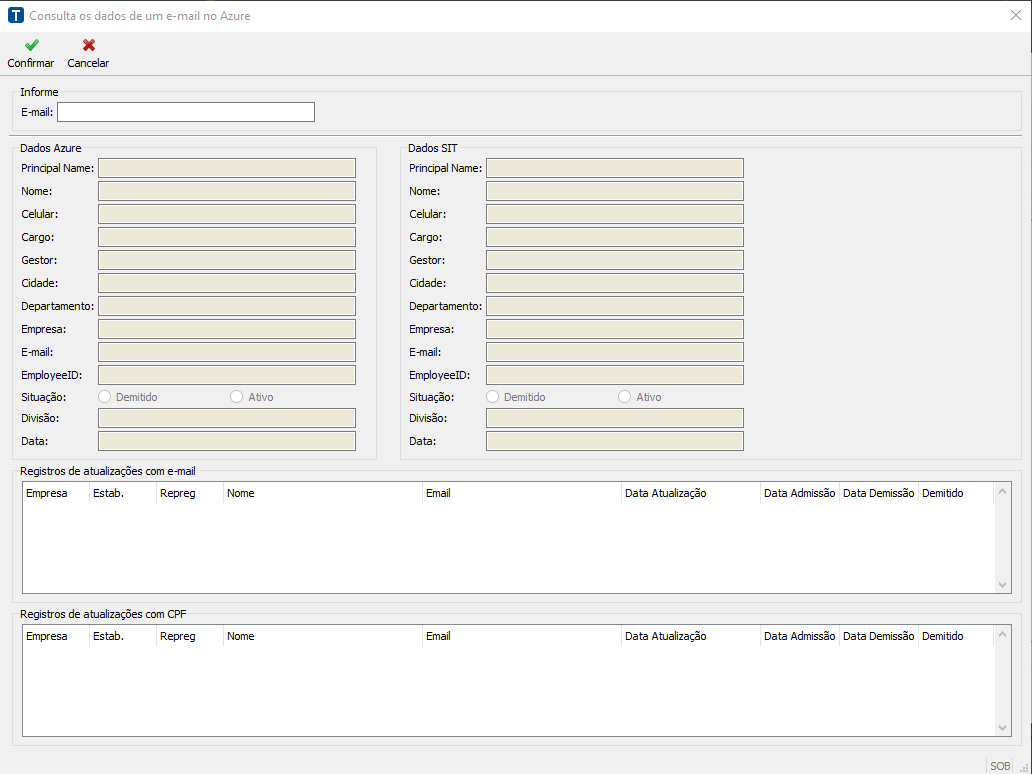
Task: Click the Gestor field in Dados SIT
Action: pyautogui.click(x=615, y=260)
